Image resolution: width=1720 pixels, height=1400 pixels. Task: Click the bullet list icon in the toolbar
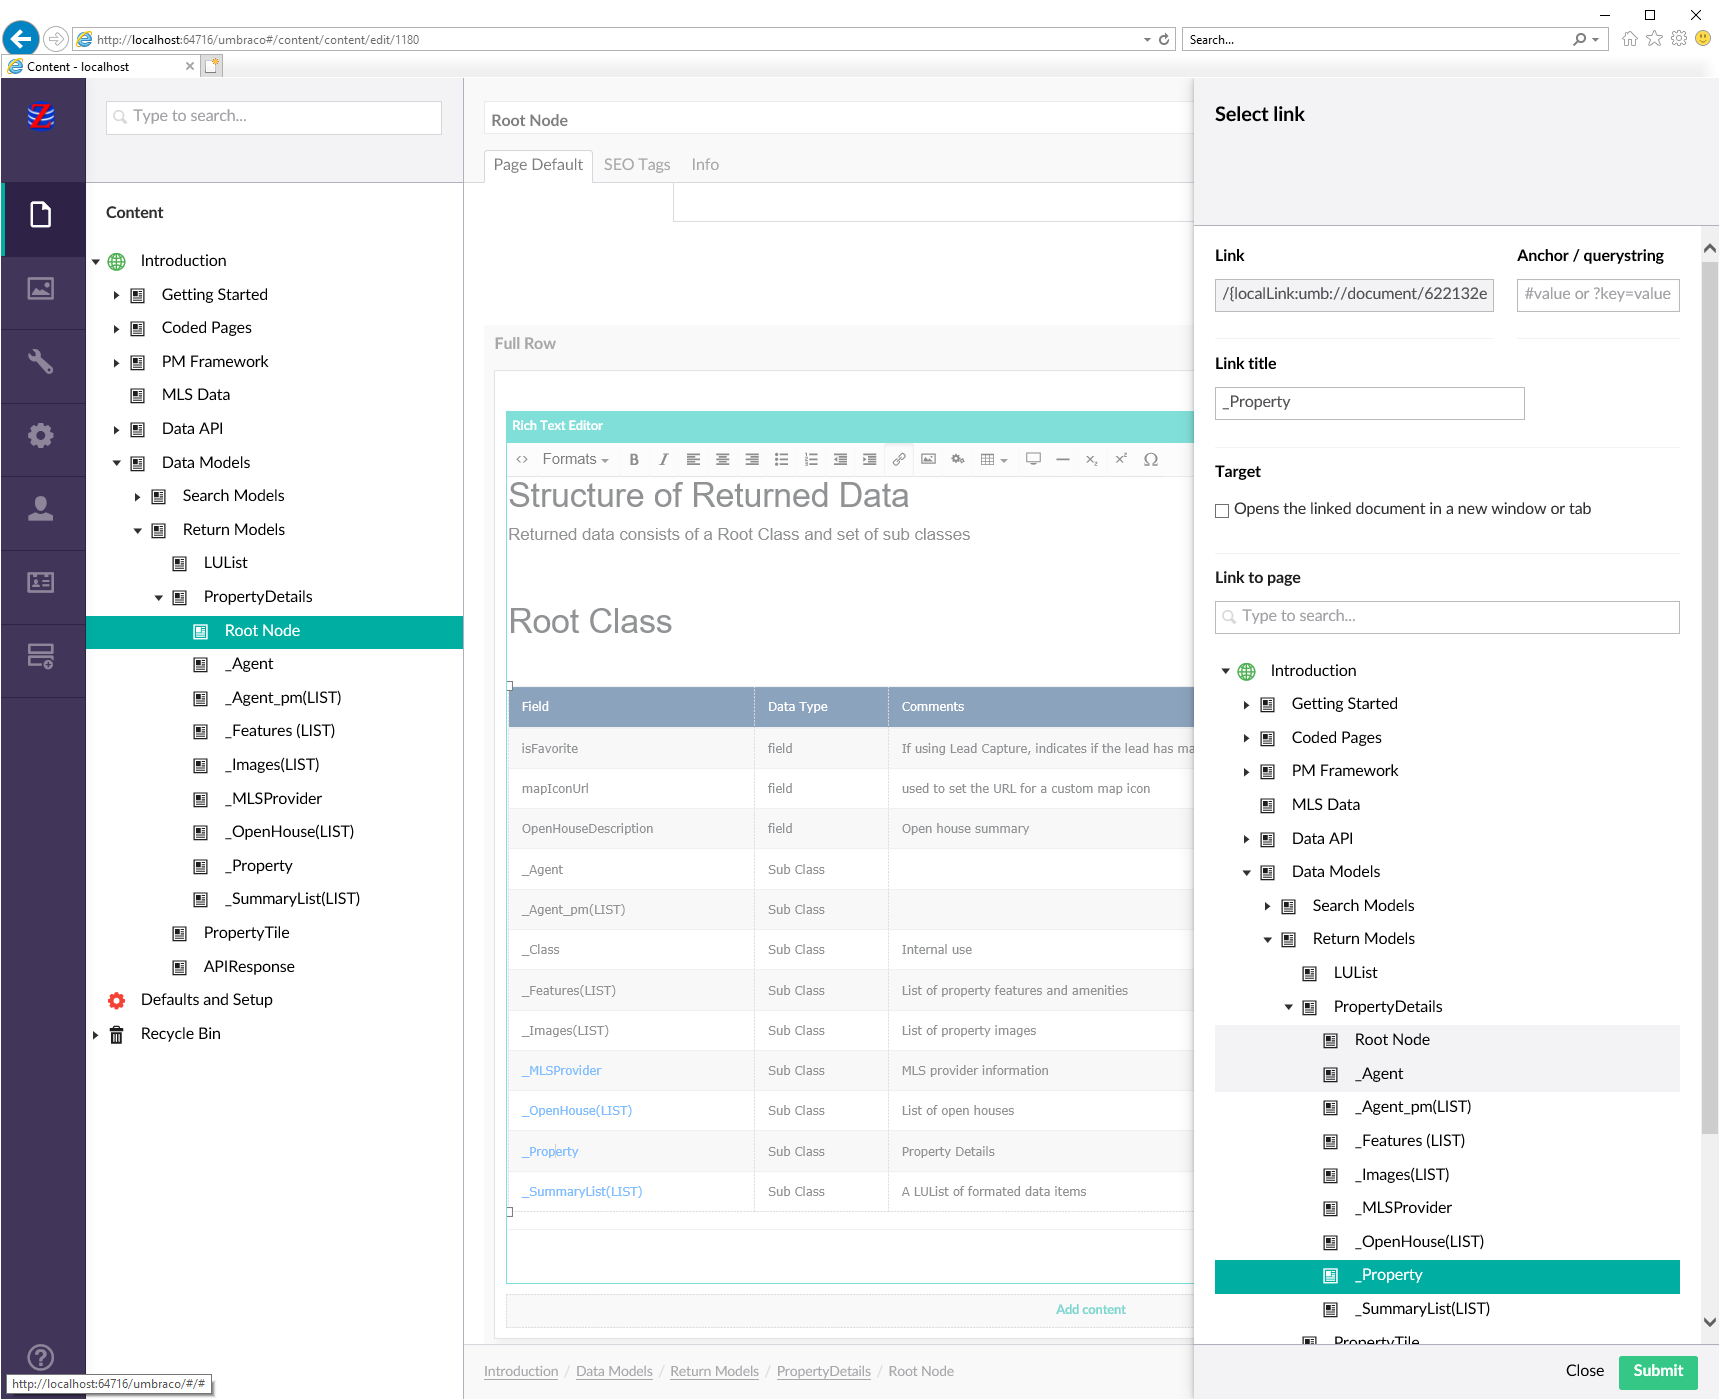click(x=781, y=460)
